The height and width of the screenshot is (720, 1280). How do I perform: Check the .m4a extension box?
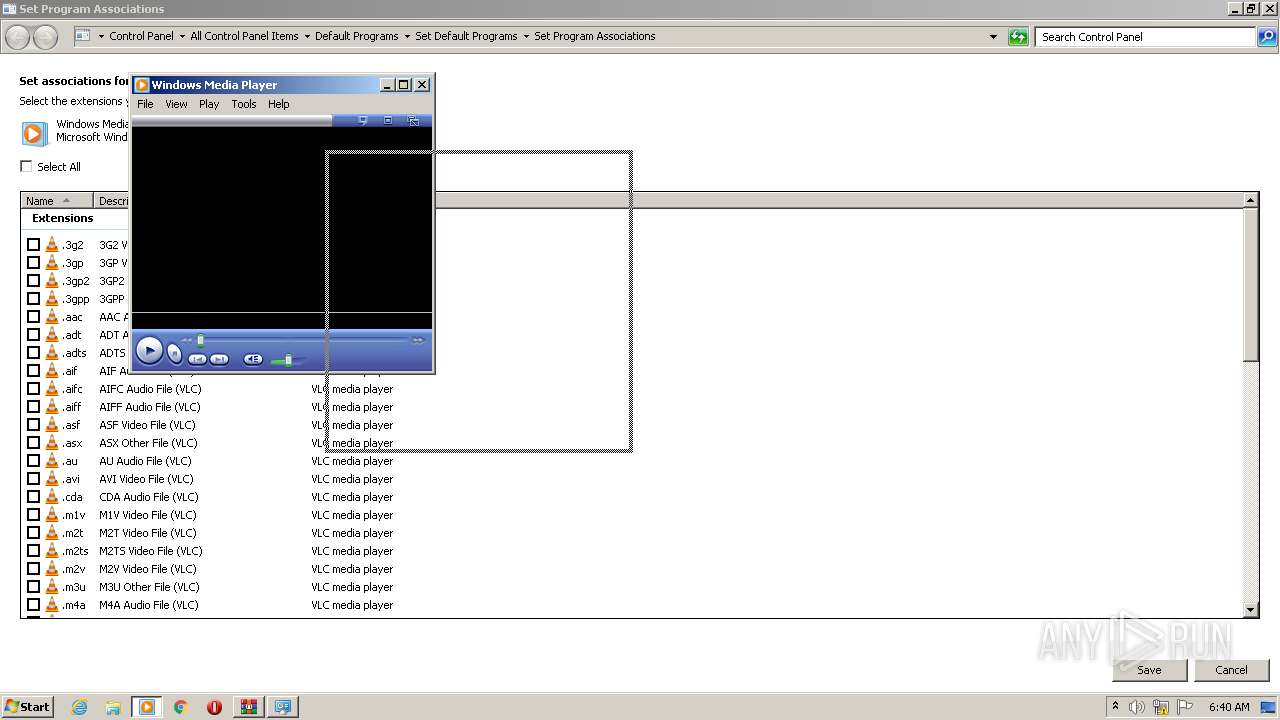[34, 605]
